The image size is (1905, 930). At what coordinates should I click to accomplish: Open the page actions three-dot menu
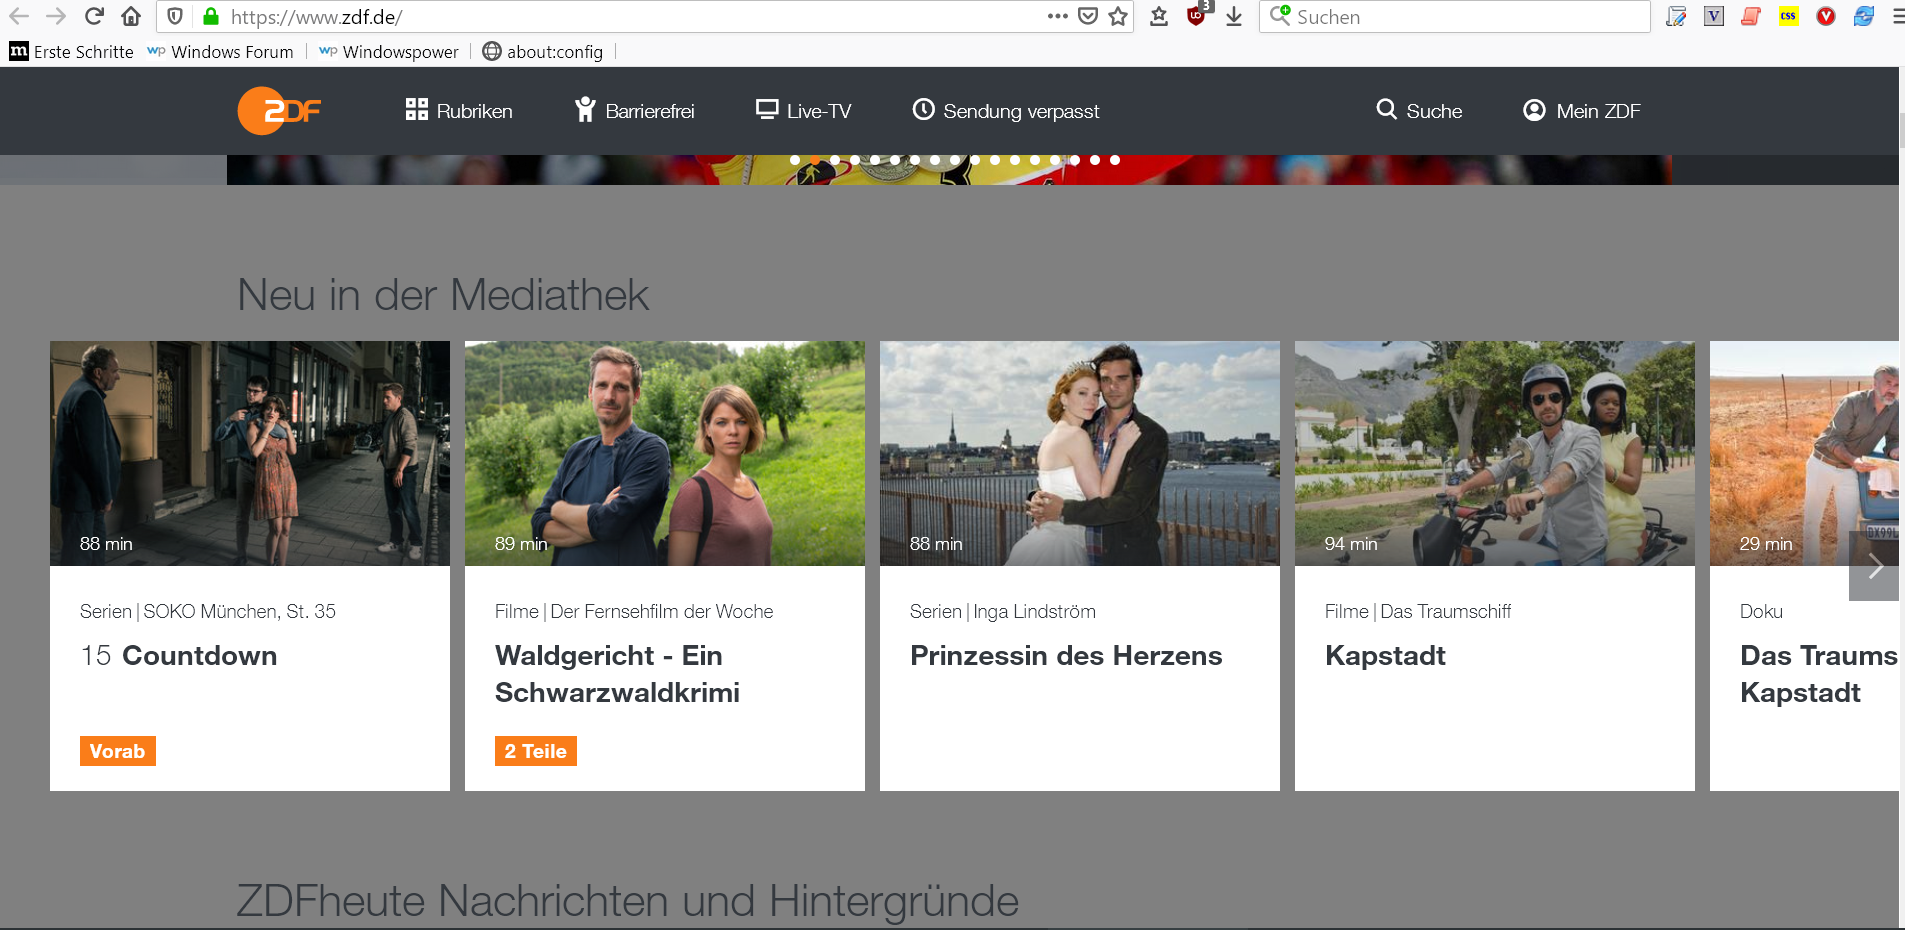1057,16
